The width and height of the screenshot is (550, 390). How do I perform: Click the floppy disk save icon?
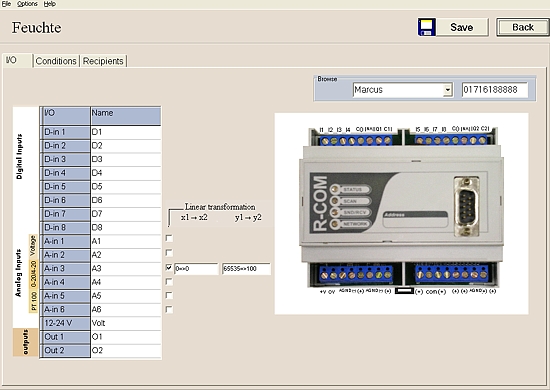pyautogui.click(x=427, y=27)
